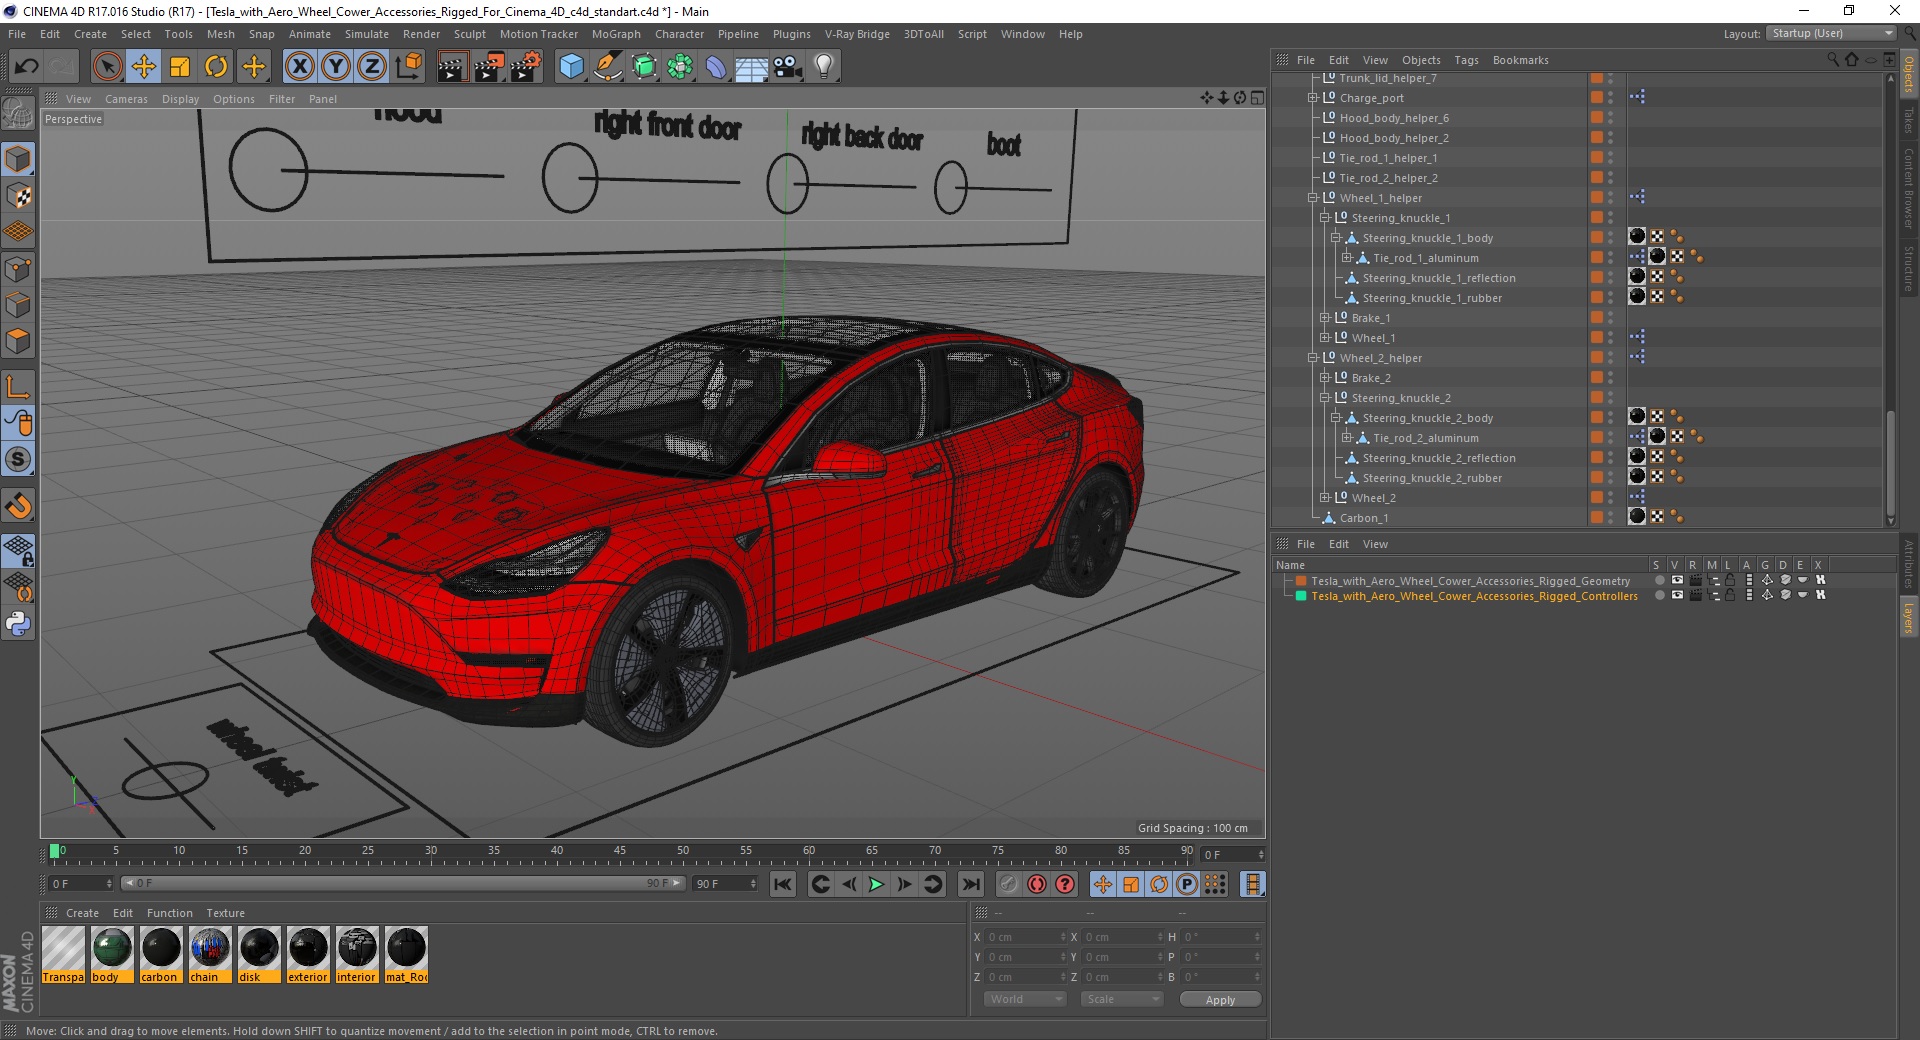
Task: Collapse Steering_knuckle_1 node
Action: click(x=1325, y=218)
